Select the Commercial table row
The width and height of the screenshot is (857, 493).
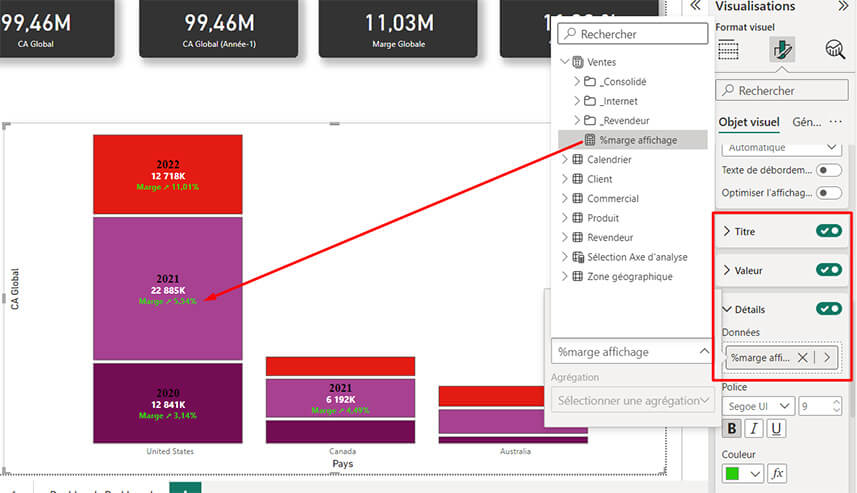632,198
